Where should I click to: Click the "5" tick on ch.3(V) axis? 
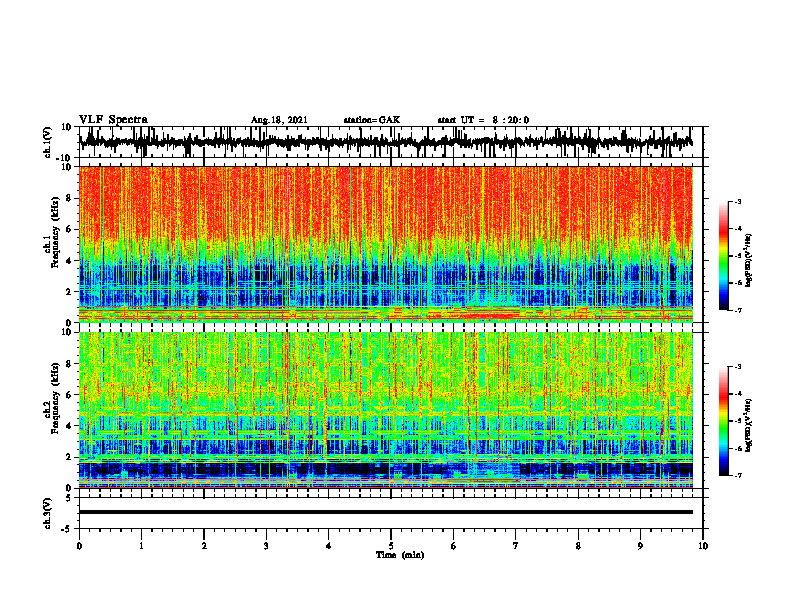click(69, 497)
